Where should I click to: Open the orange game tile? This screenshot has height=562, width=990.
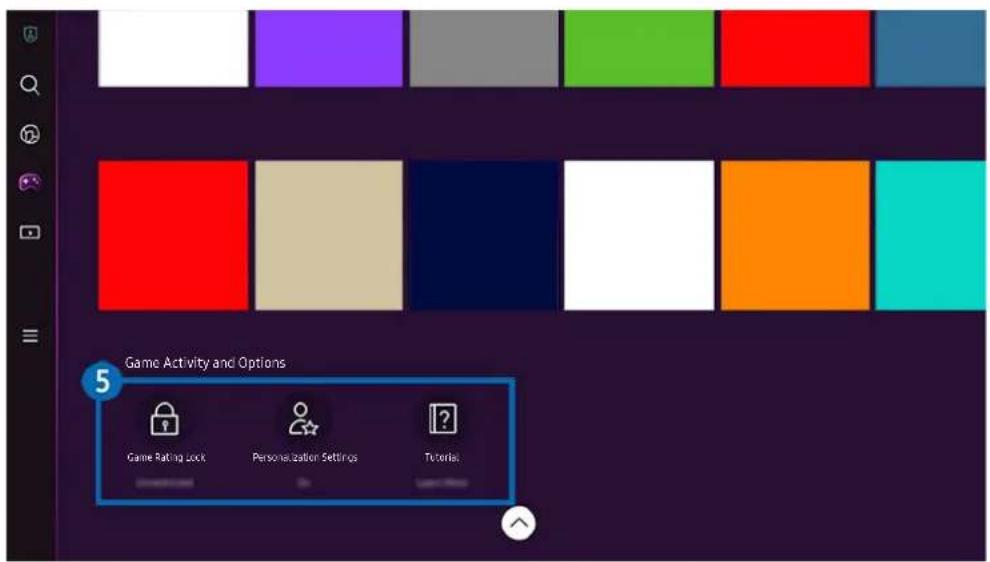coord(795,236)
